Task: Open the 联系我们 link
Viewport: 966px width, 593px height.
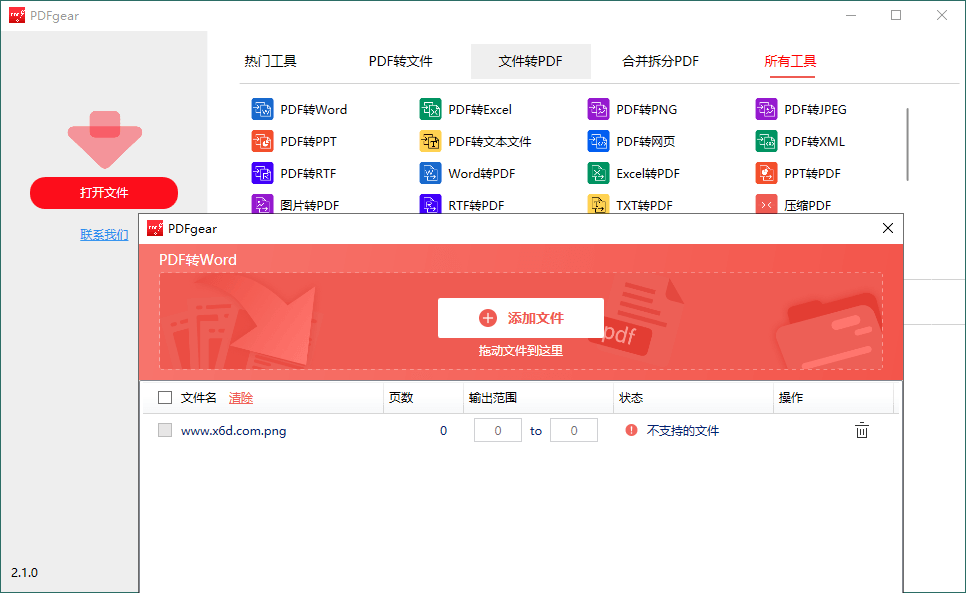Action: (104, 234)
